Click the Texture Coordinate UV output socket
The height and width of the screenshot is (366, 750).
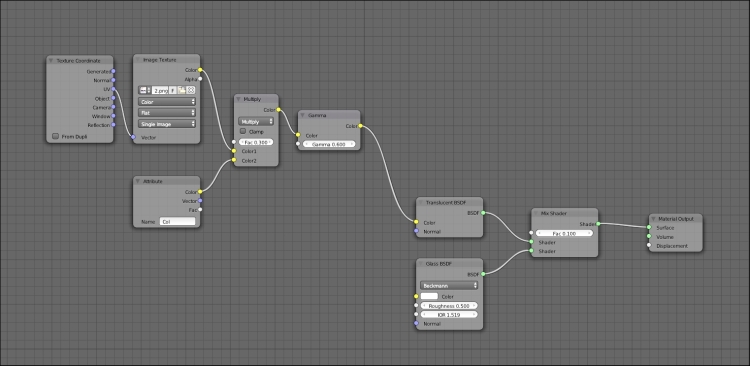pos(113,89)
